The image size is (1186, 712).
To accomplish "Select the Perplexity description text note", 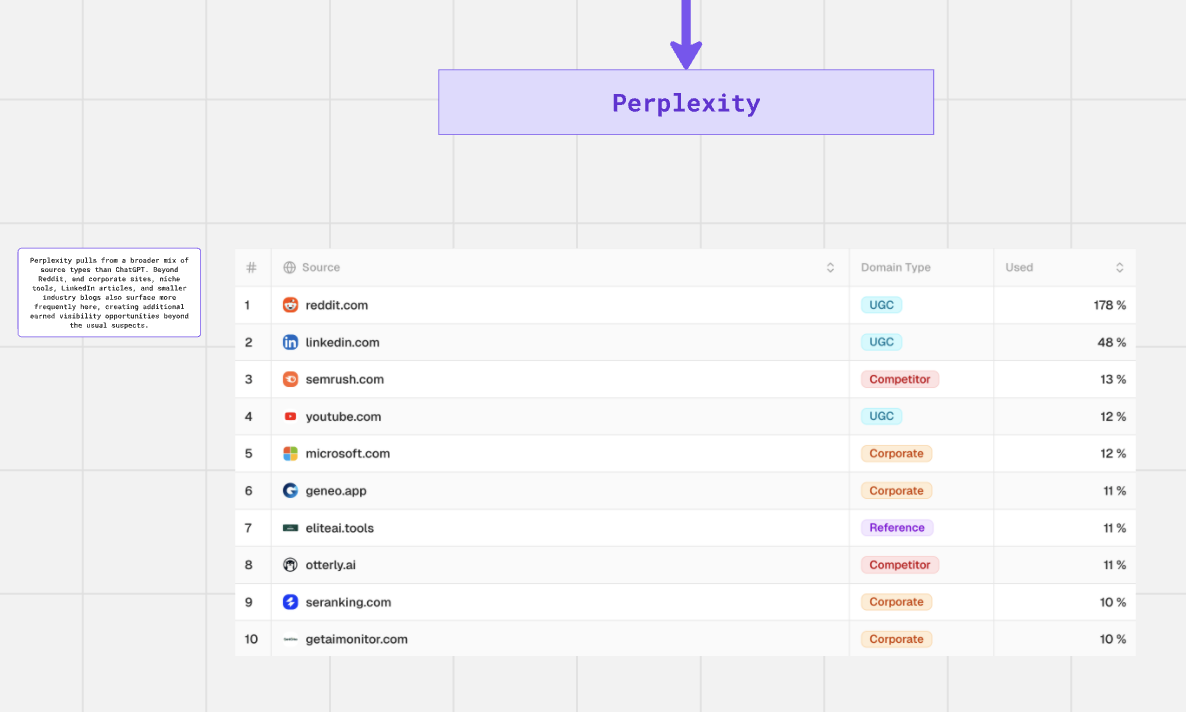I will (x=109, y=292).
